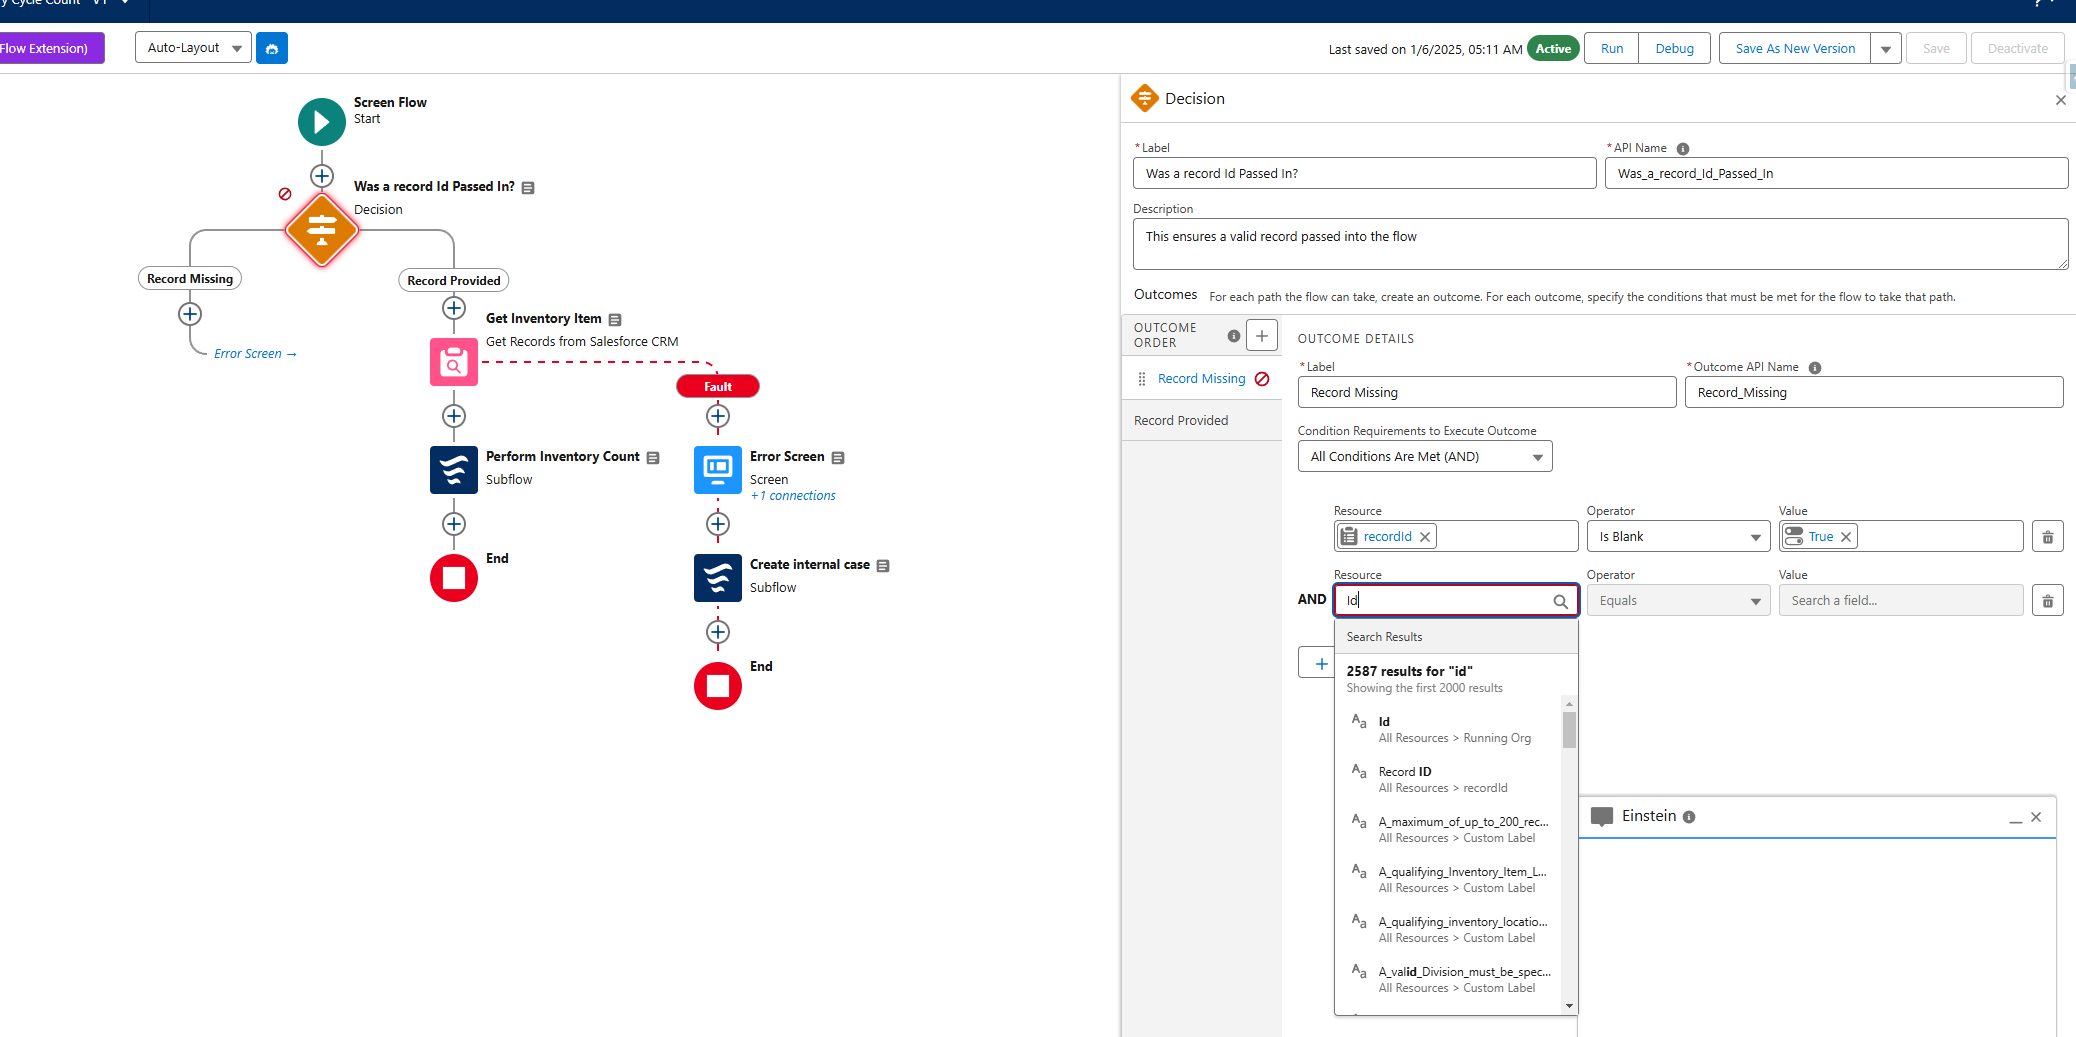
Task: Add a new outcome with plus button
Action: (1262, 336)
